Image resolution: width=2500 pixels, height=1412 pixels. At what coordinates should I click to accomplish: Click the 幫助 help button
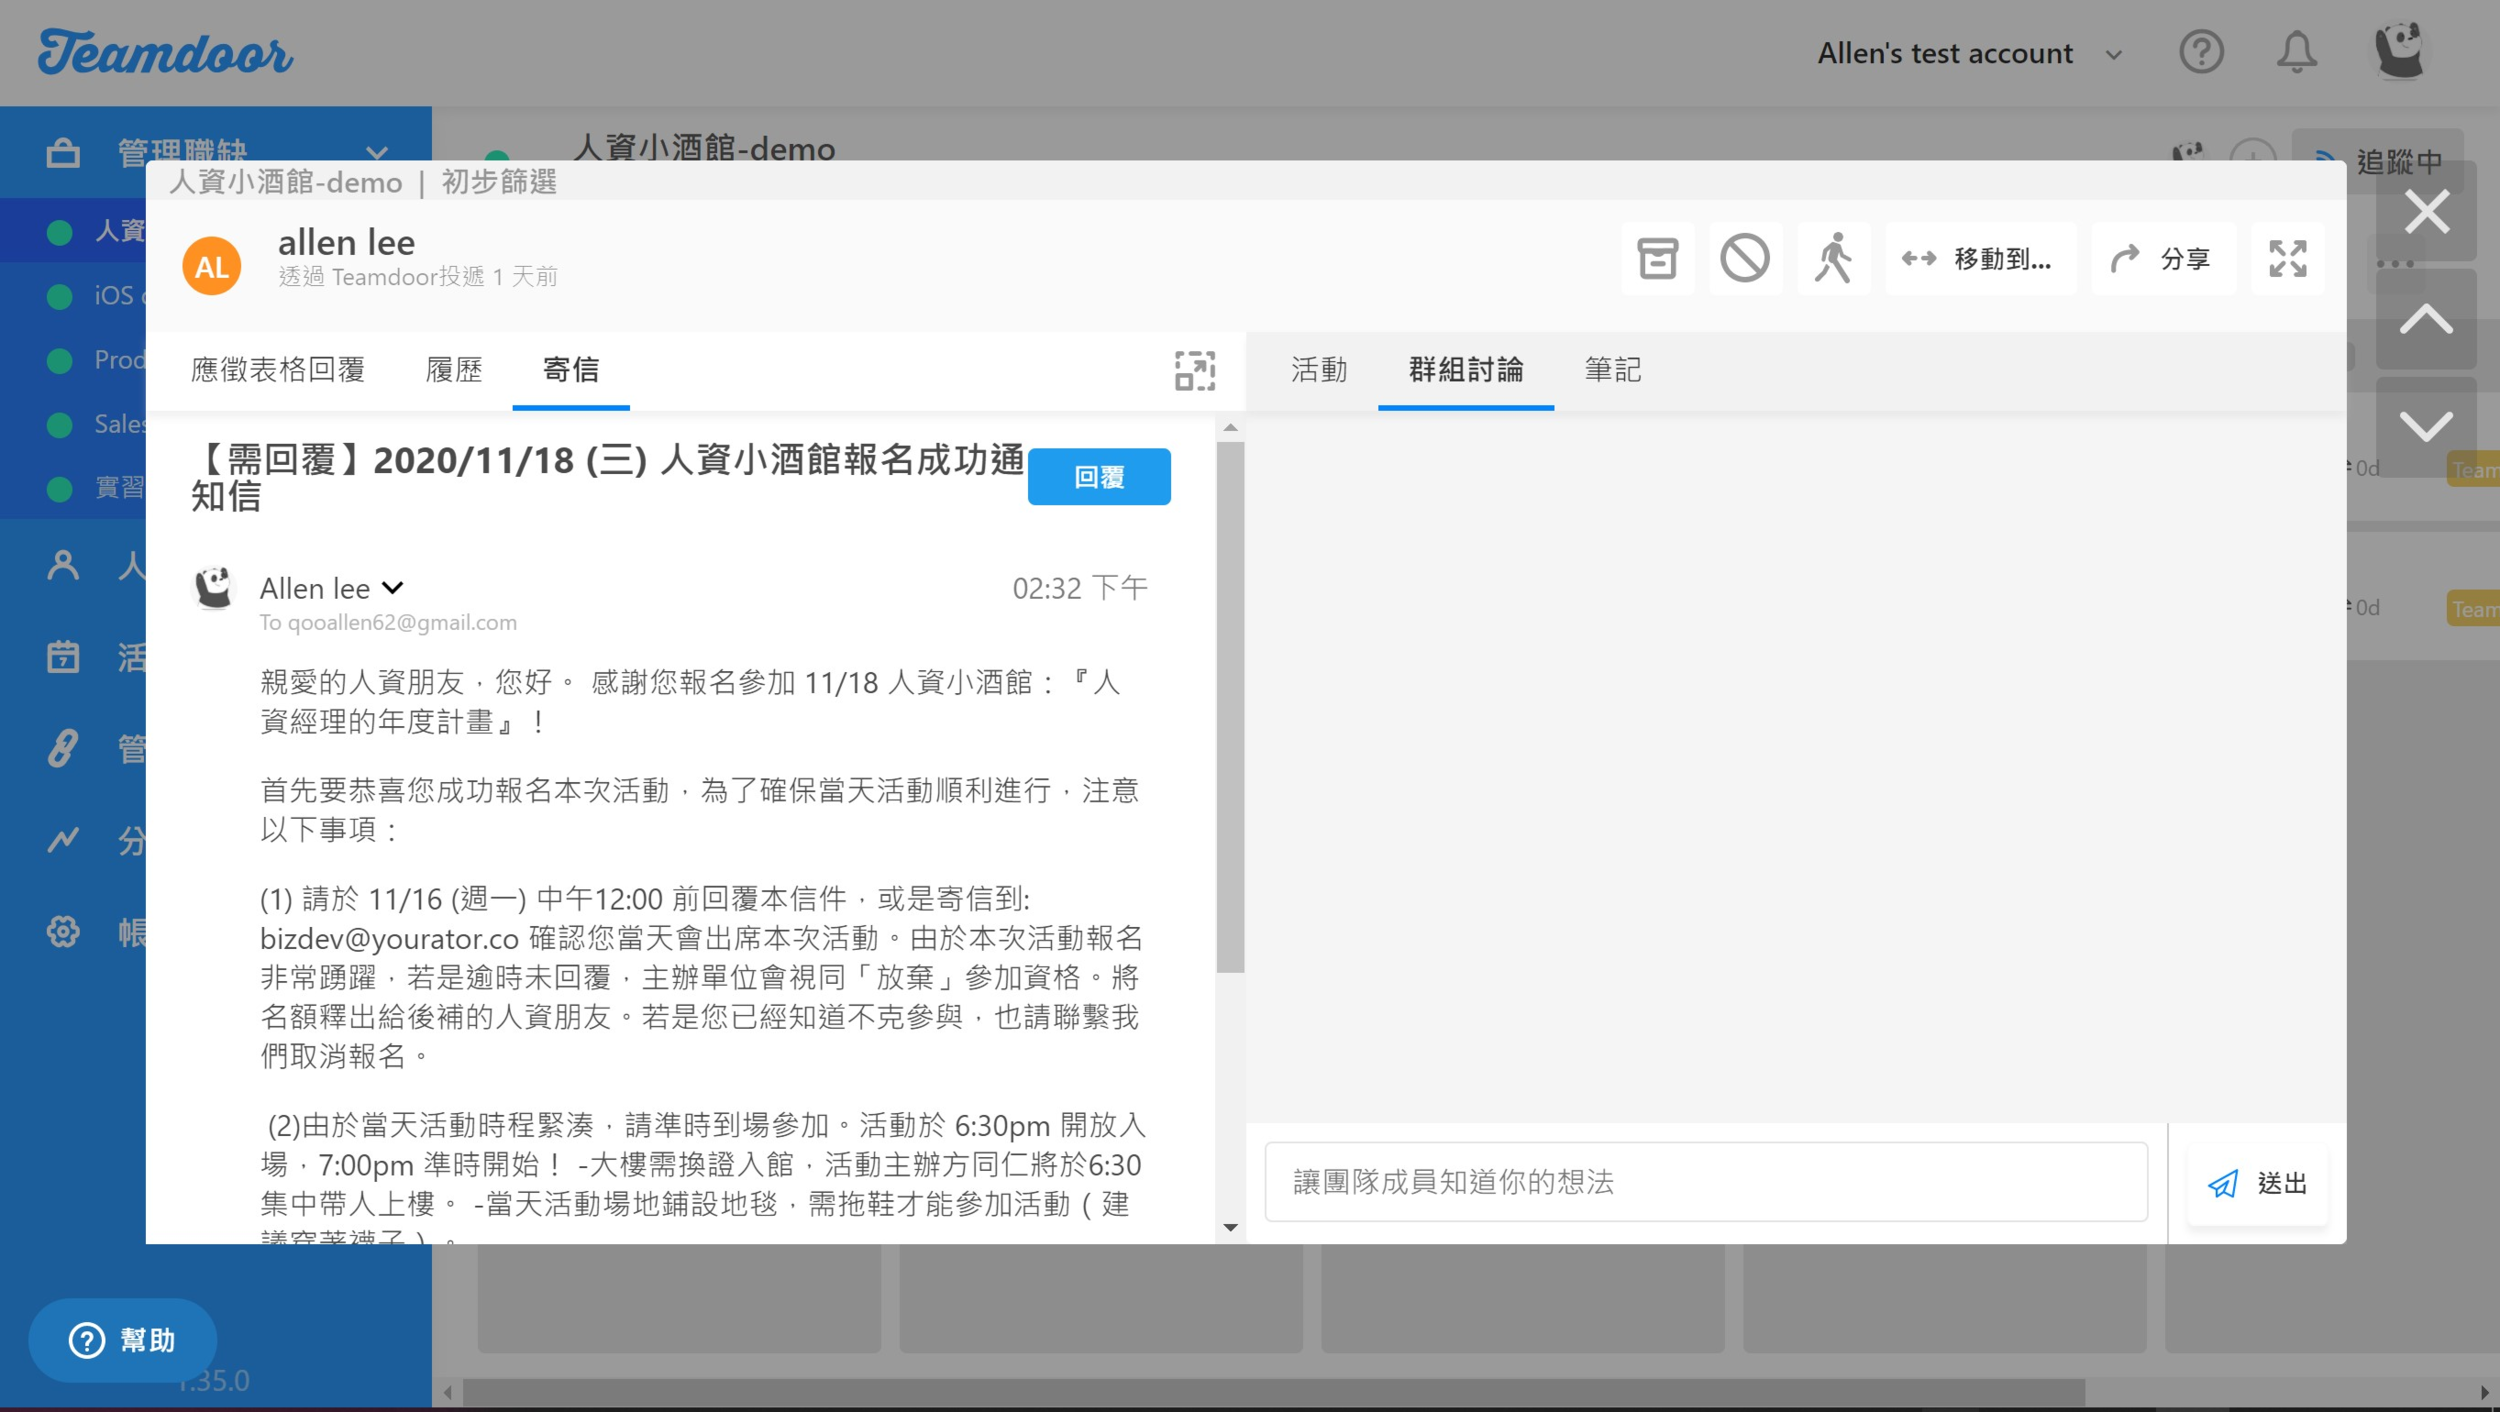122,1340
